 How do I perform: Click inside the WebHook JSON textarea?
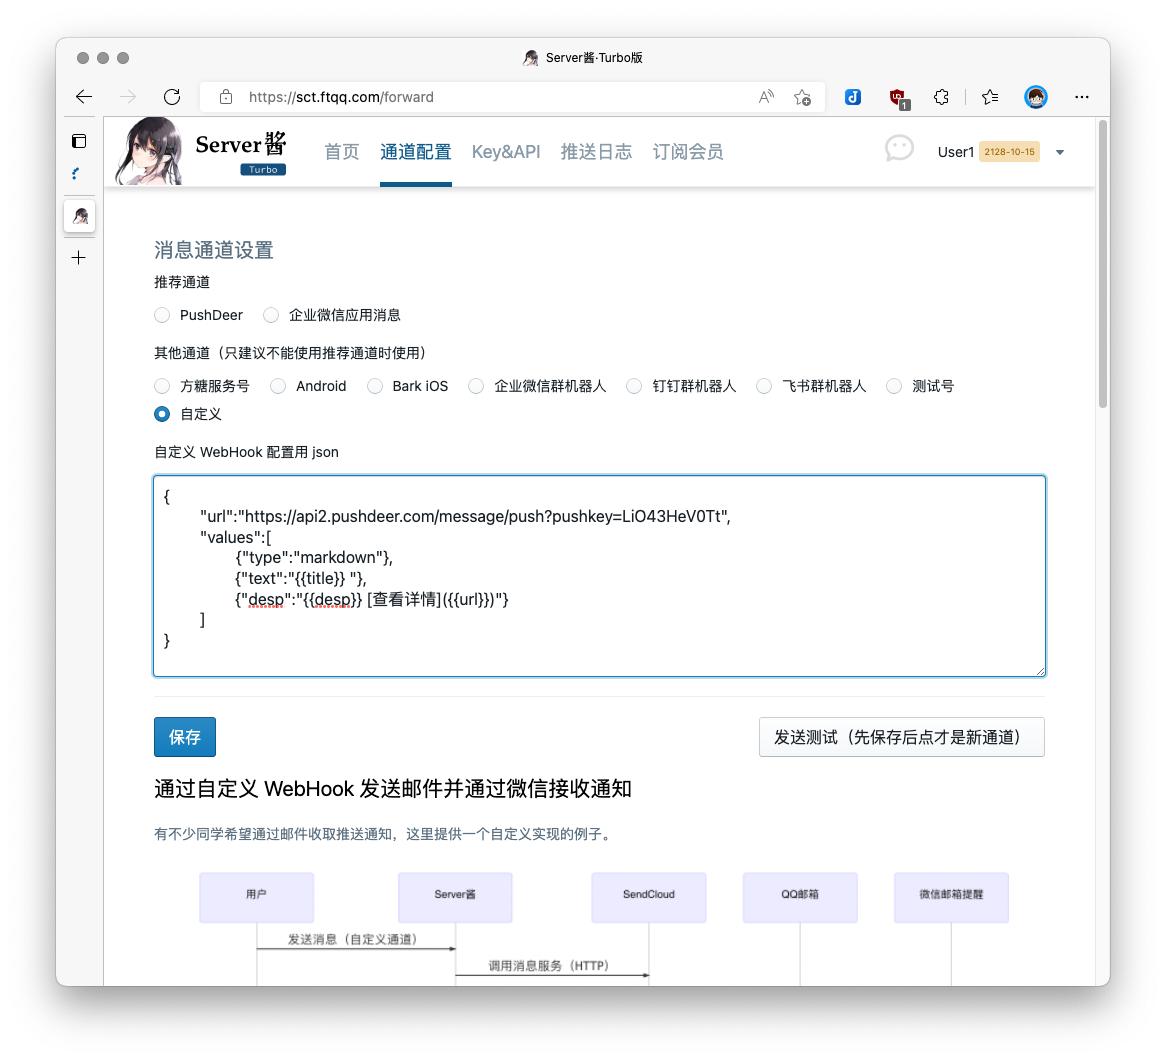point(598,575)
